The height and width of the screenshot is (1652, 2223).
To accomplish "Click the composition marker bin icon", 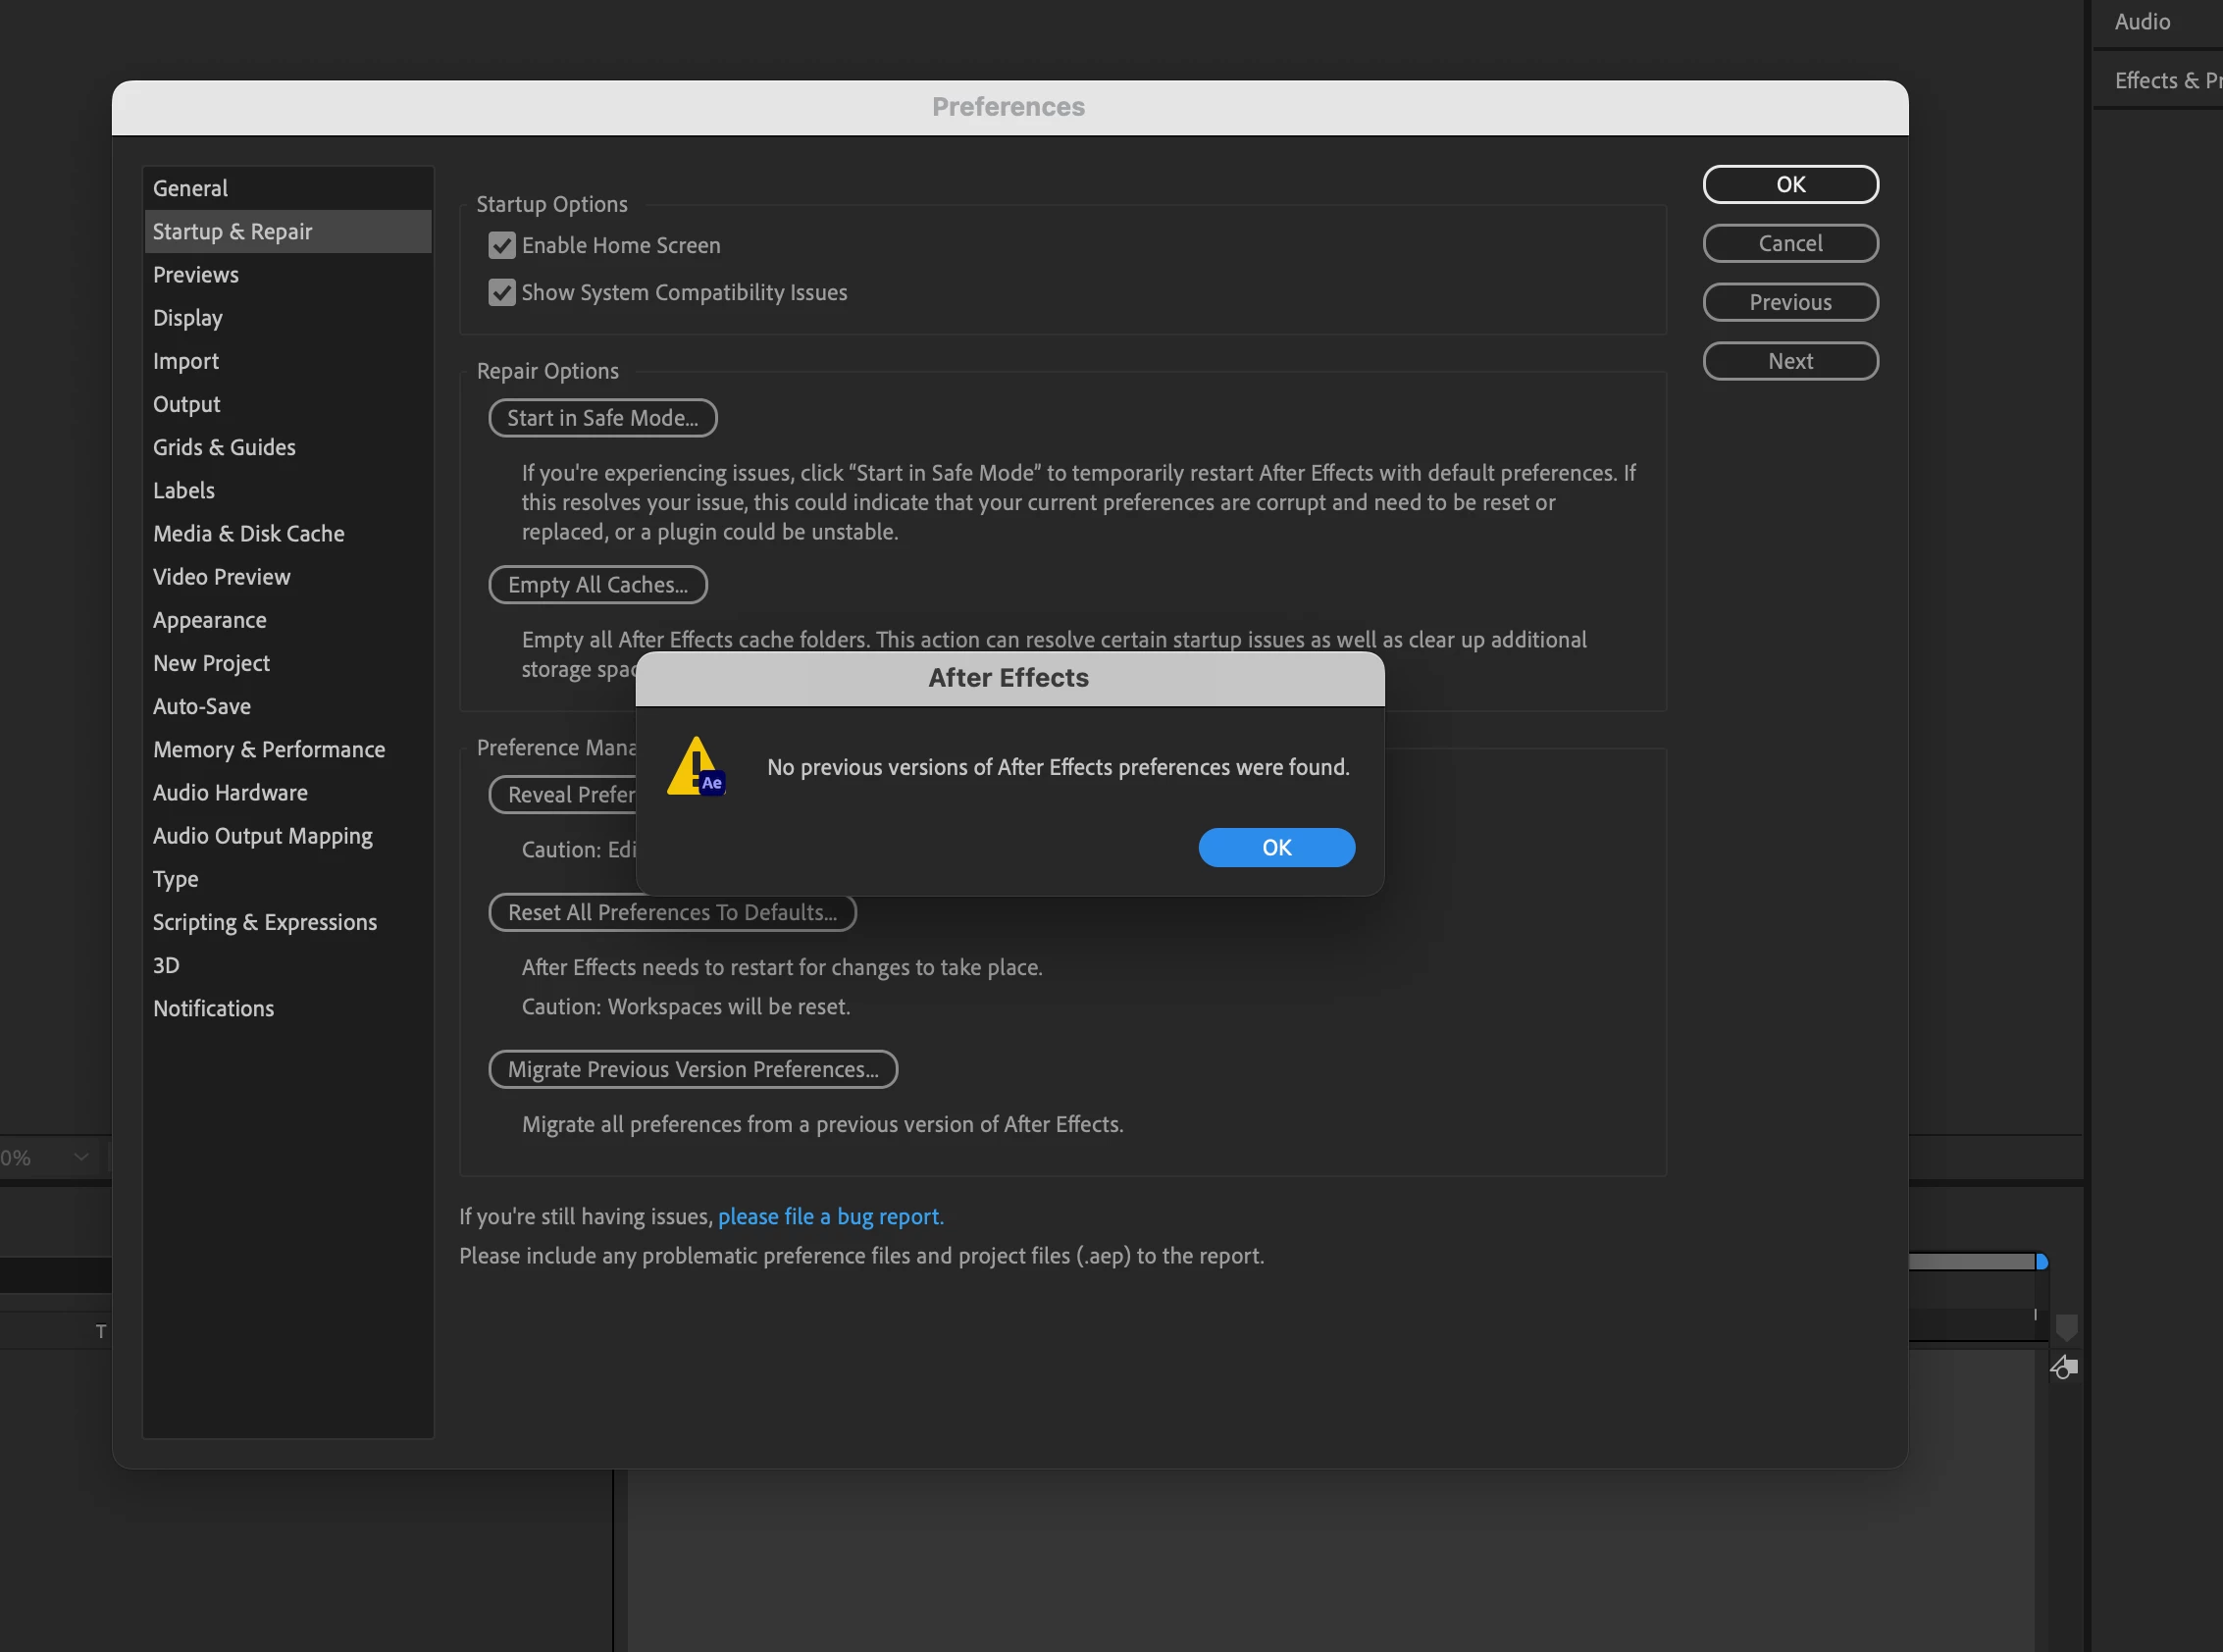I will tap(2066, 1328).
